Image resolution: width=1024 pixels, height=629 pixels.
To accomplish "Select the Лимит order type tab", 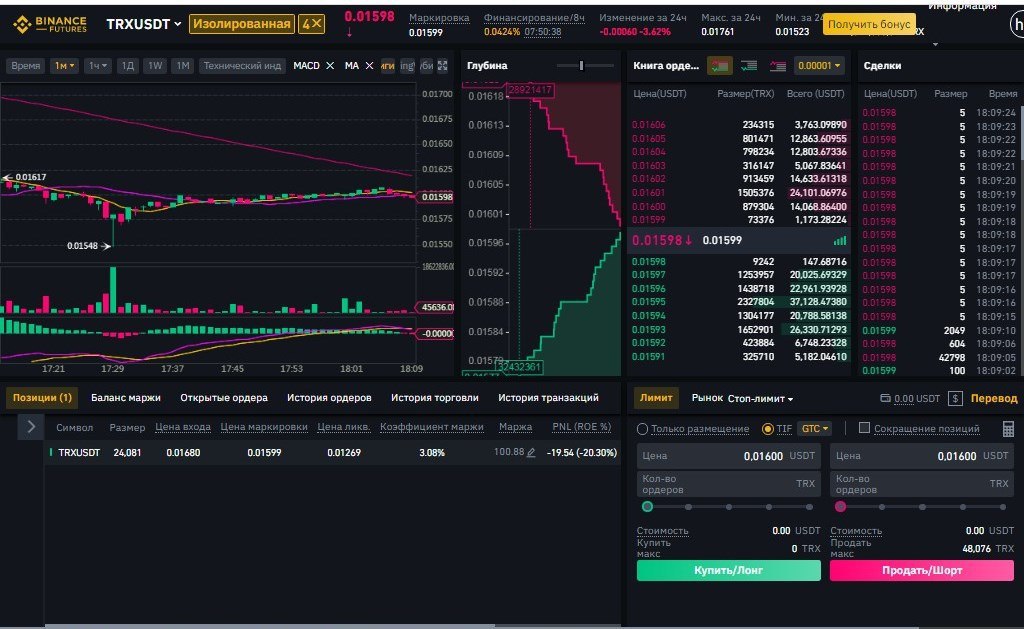I will [x=656, y=397].
